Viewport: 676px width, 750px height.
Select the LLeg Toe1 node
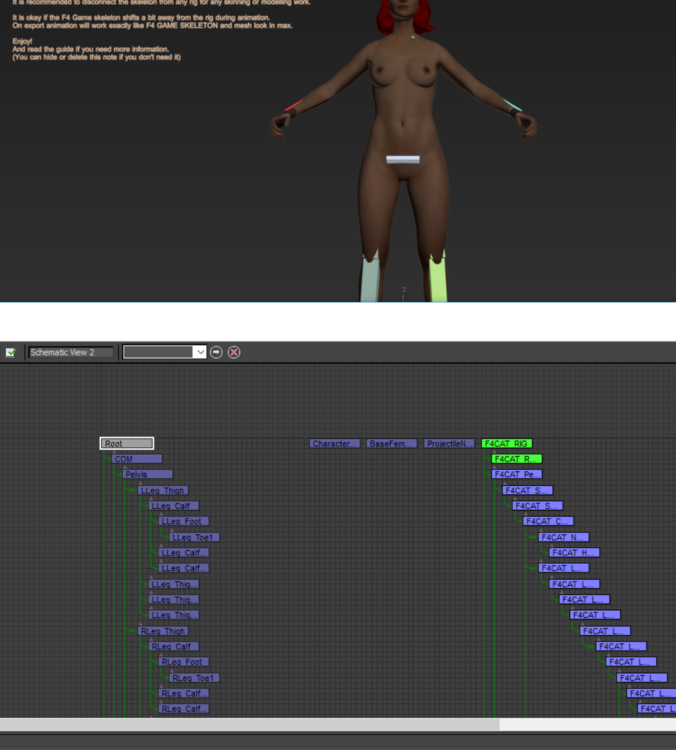coord(194,538)
